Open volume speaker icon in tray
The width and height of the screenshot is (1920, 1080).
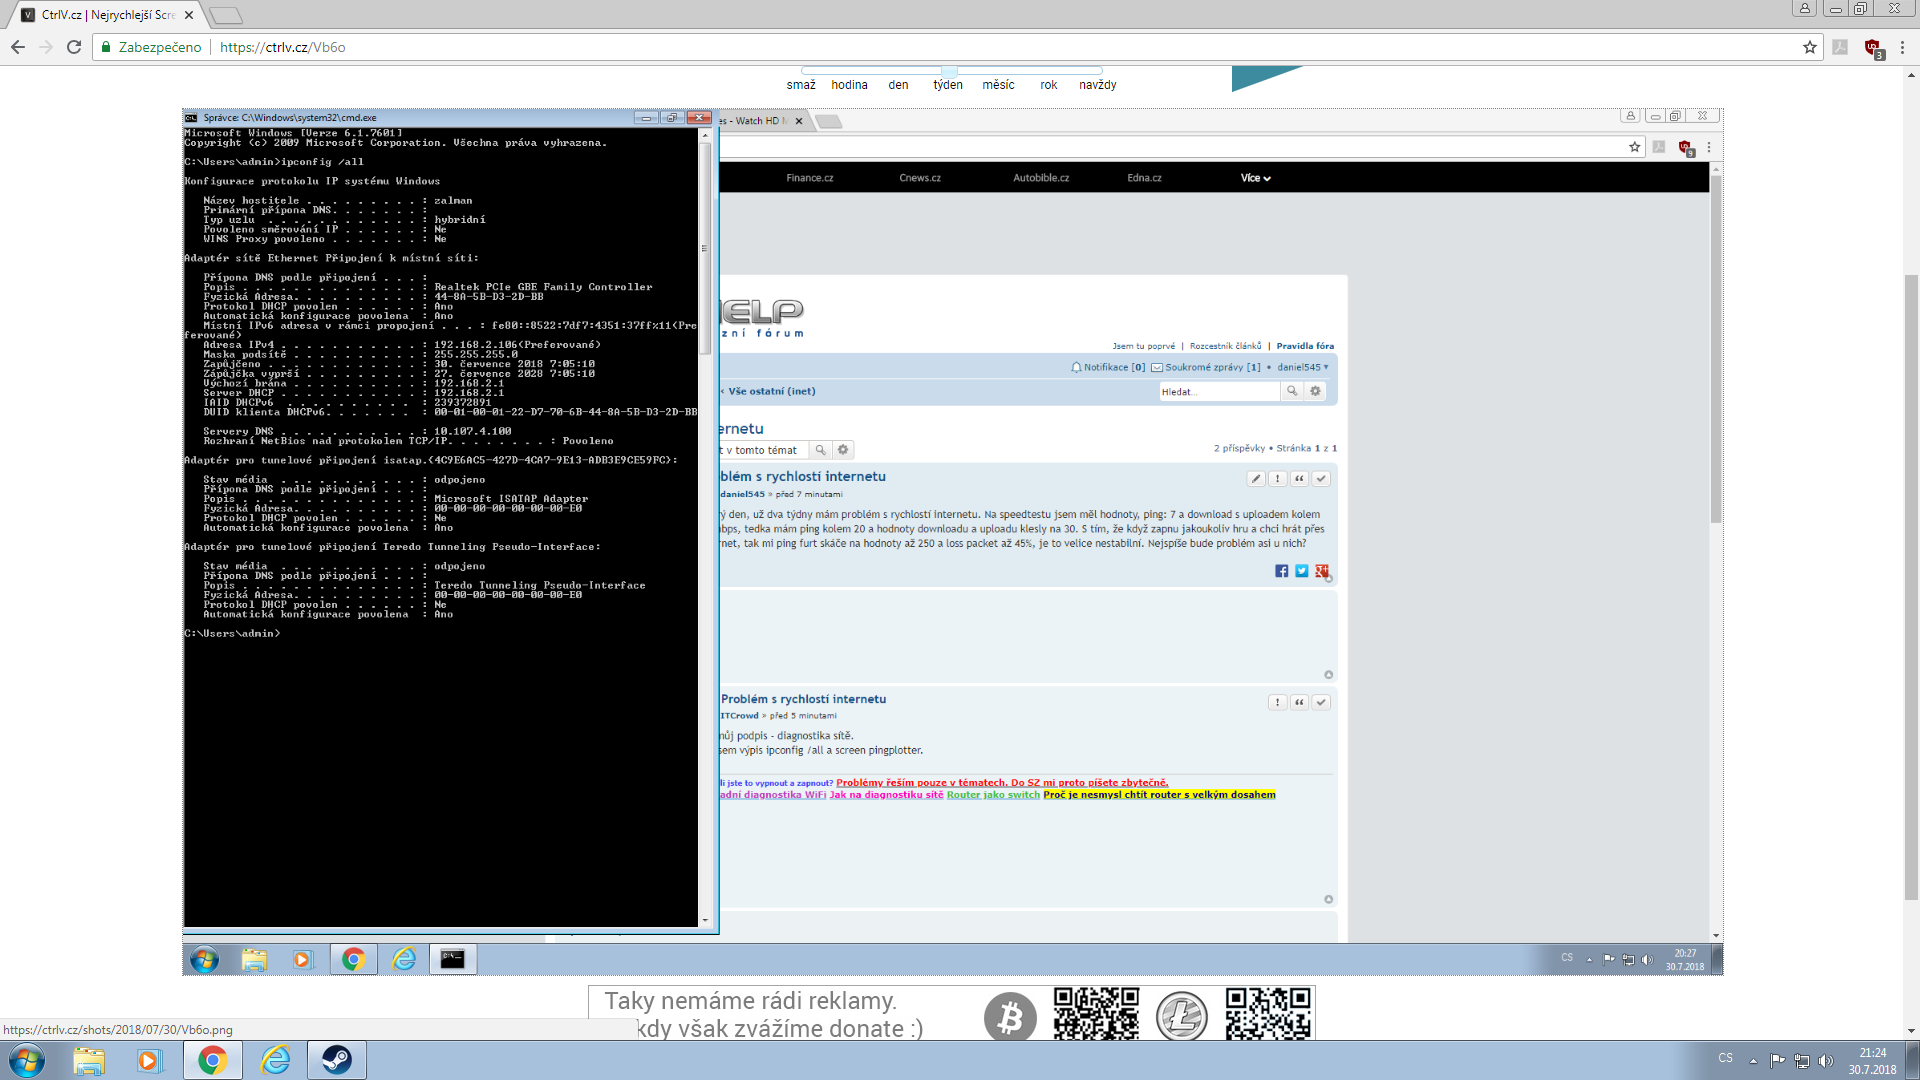[1825, 1060]
